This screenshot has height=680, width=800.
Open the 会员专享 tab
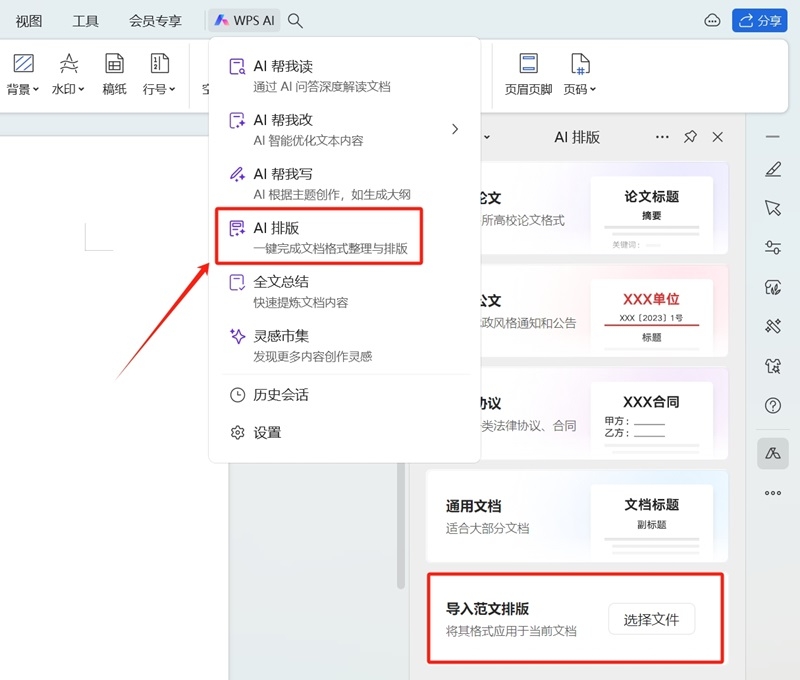pyautogui.click(x=155, y=21)
